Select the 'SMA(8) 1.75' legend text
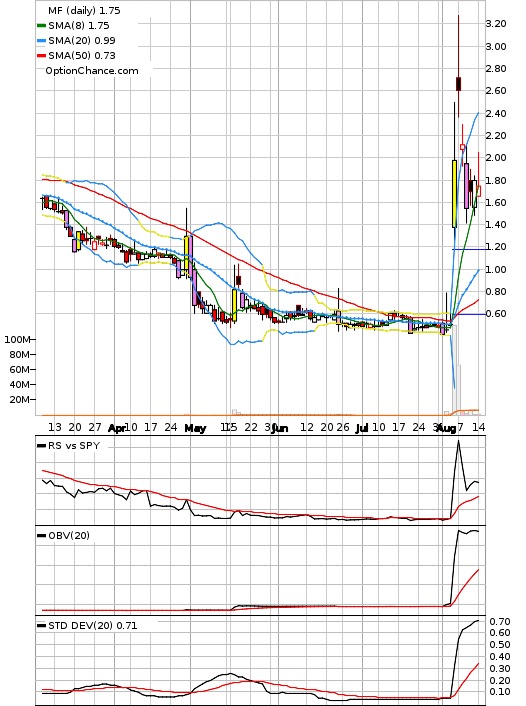Screen dimensions: 526x706 coord(79,26)
